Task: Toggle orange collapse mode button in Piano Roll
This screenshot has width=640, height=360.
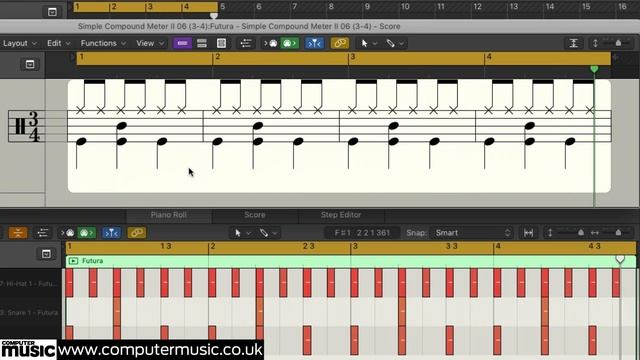Action: coord(18,233)
